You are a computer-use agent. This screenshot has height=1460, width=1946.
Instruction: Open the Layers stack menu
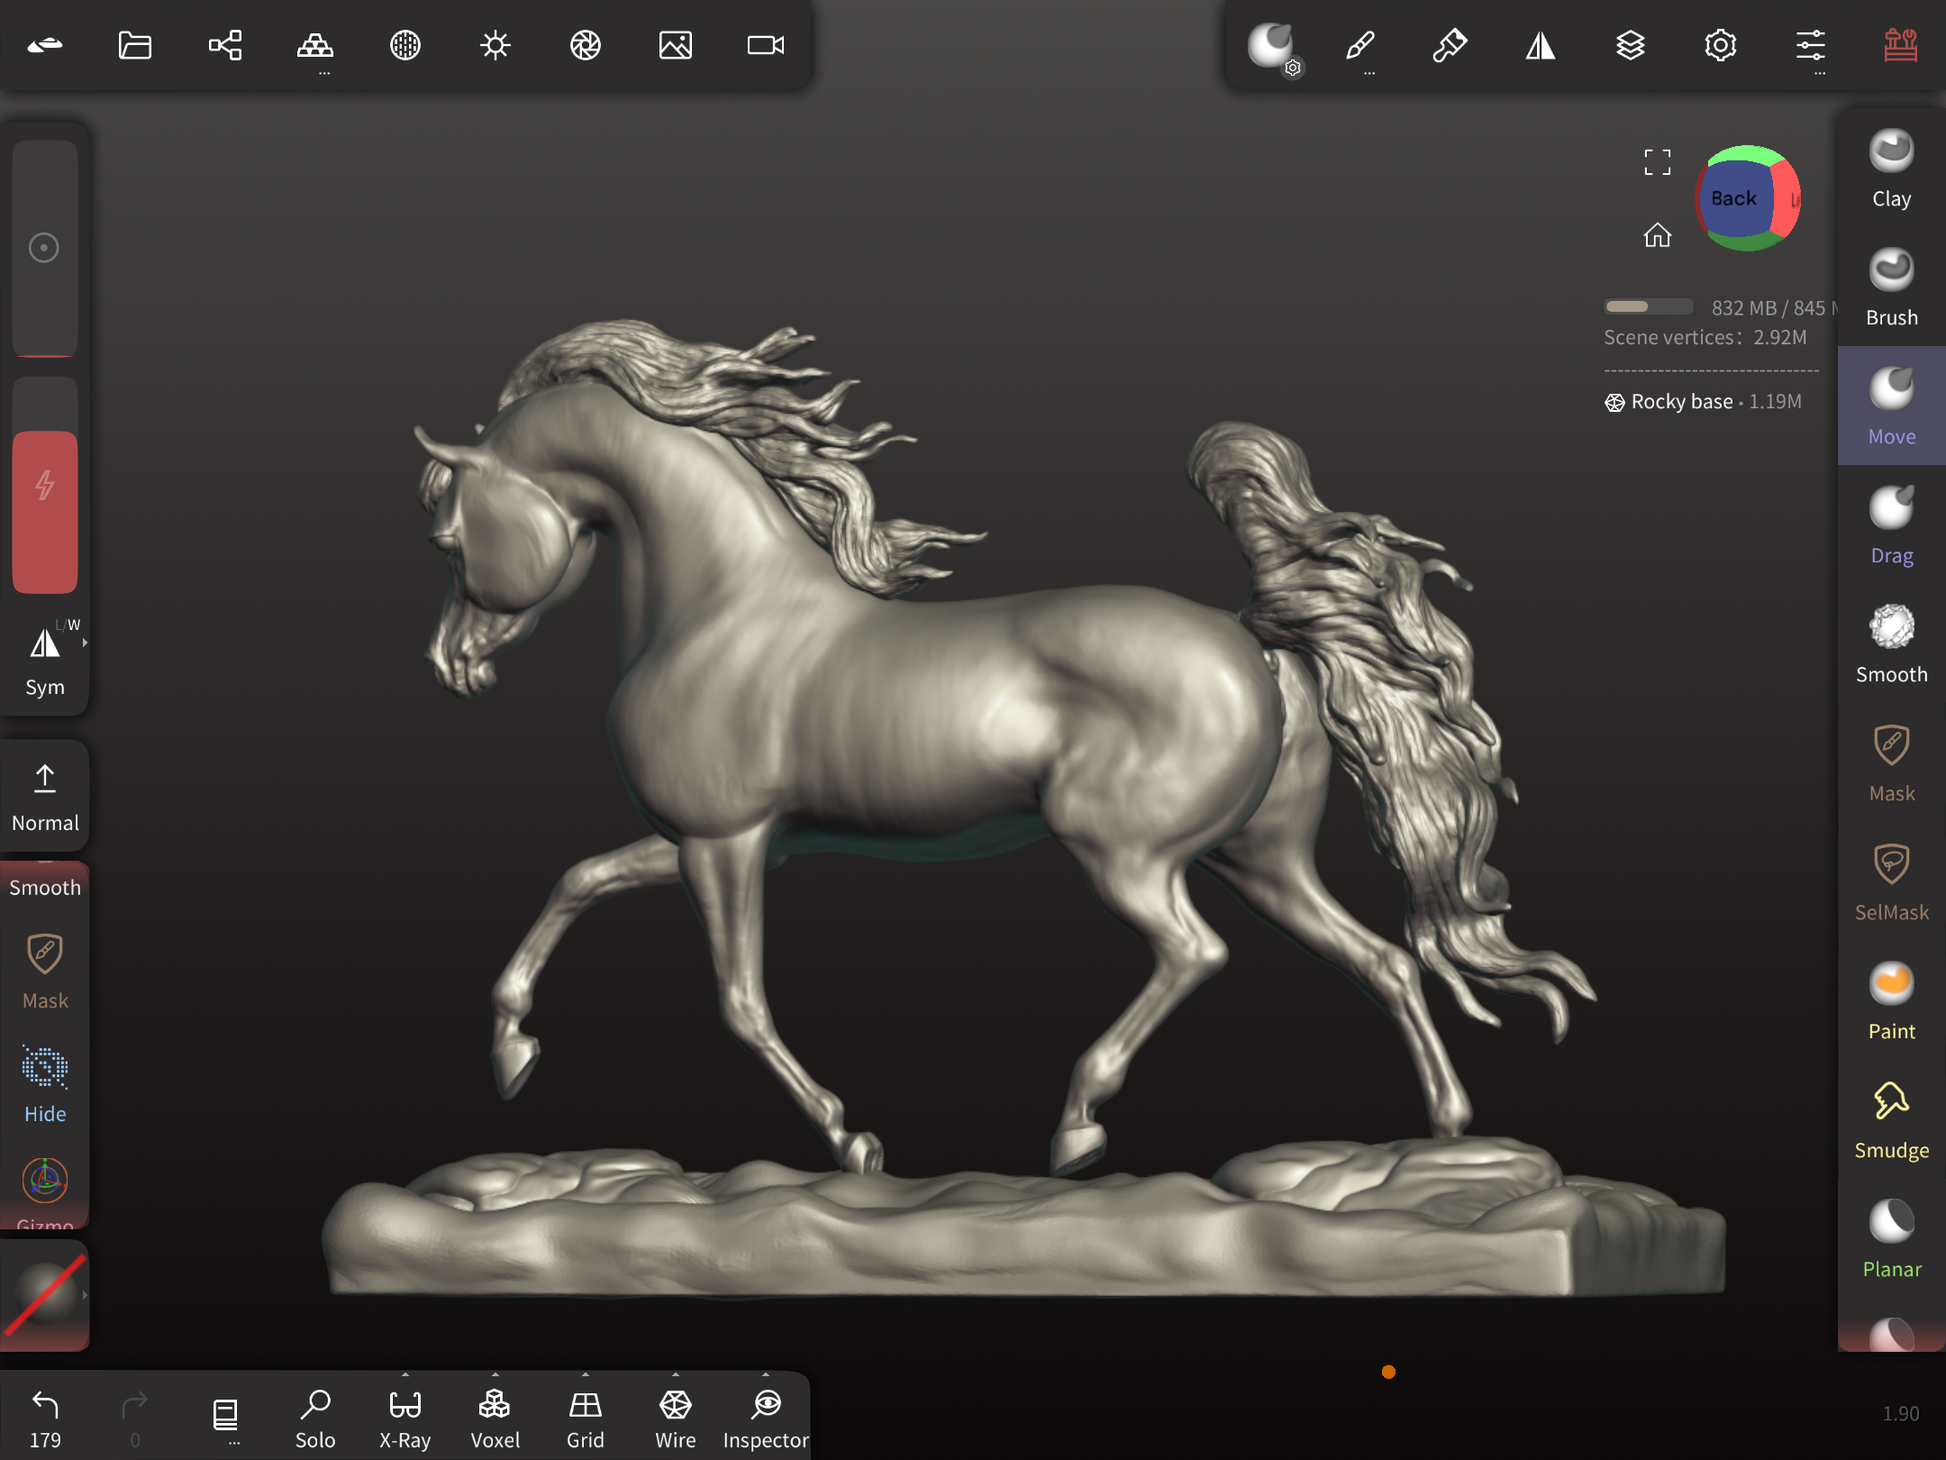pyautogui.click(x=1630, y=45)
